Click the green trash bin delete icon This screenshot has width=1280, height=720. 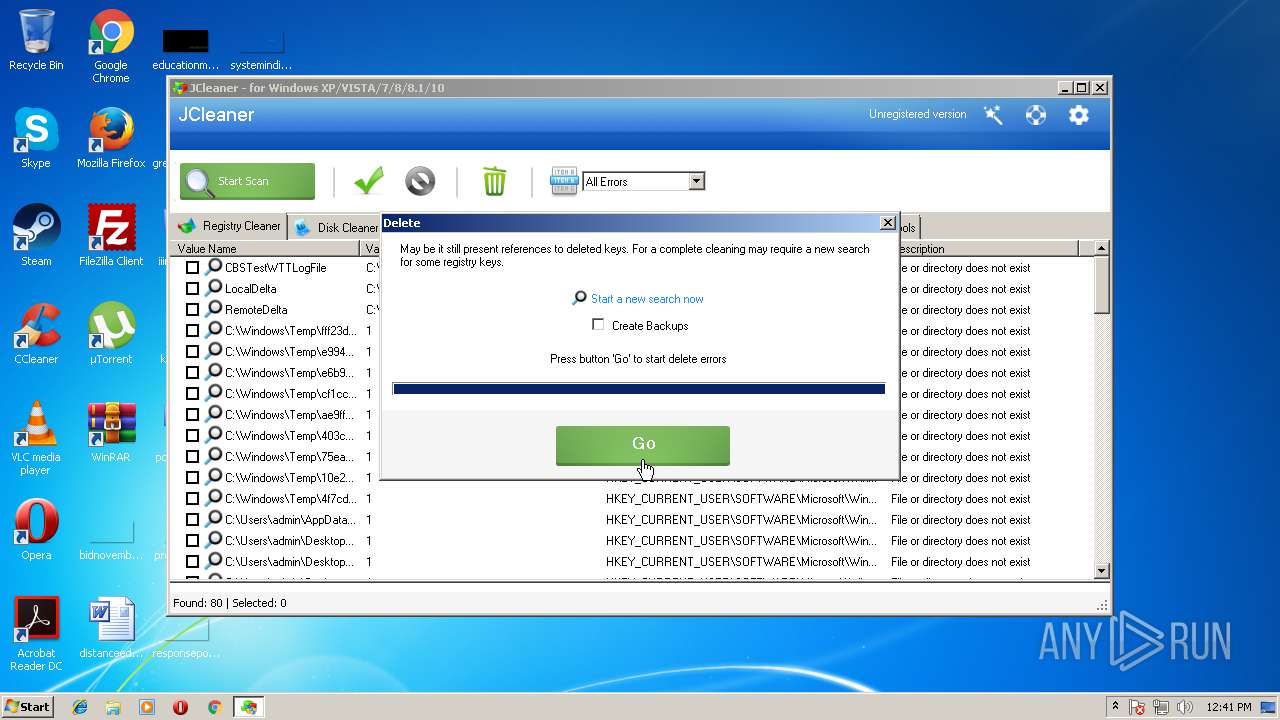point(494,181)
